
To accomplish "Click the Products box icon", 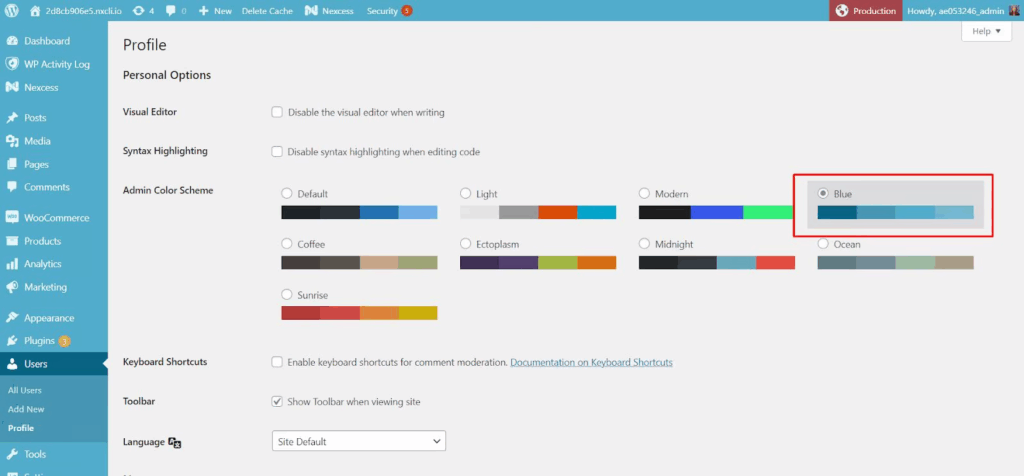I will (12, 241).
